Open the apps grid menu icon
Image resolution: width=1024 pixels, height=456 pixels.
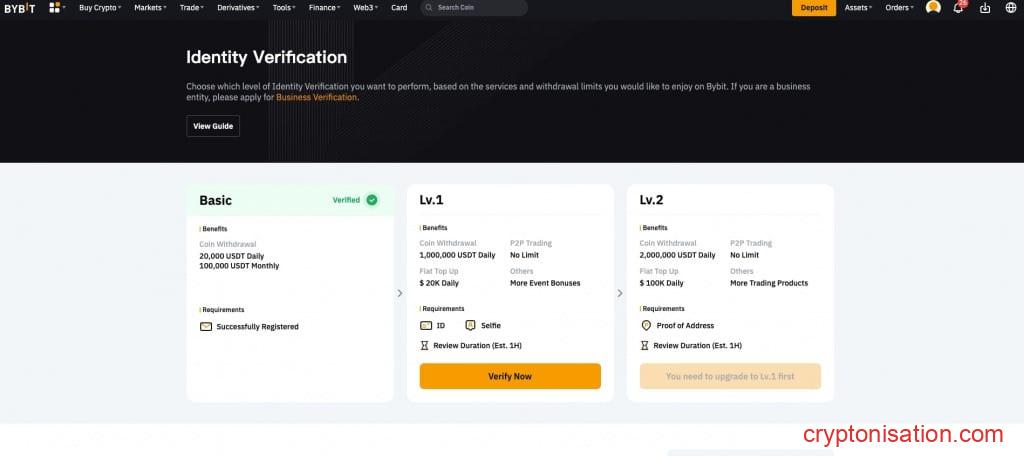[x=54, y=8]
